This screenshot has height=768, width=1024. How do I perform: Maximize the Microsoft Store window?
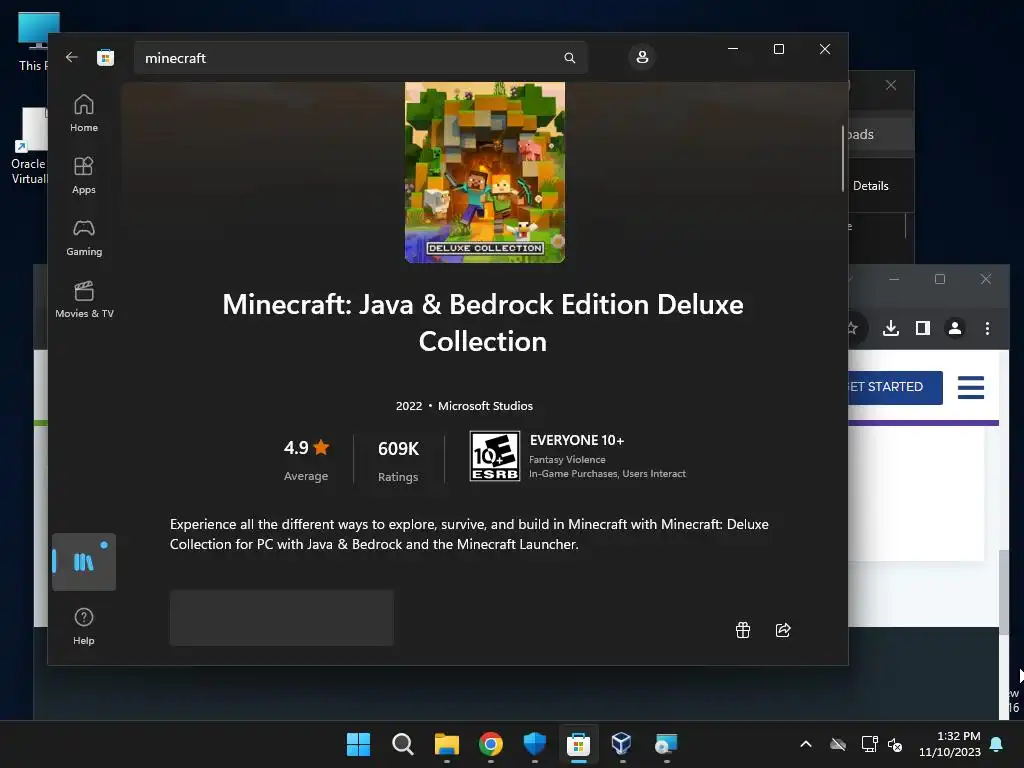pos(778,49)
